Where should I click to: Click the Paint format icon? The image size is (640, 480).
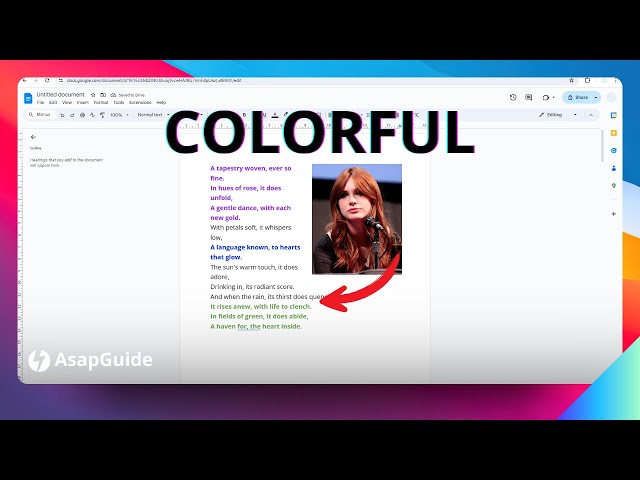coord(102,115)
